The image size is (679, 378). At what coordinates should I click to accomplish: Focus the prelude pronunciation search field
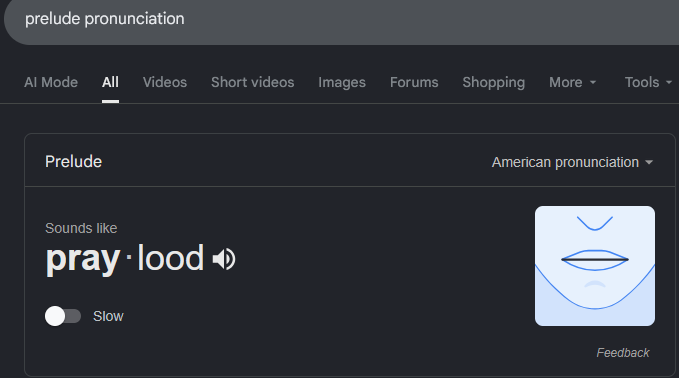click(x=341, y=19)
